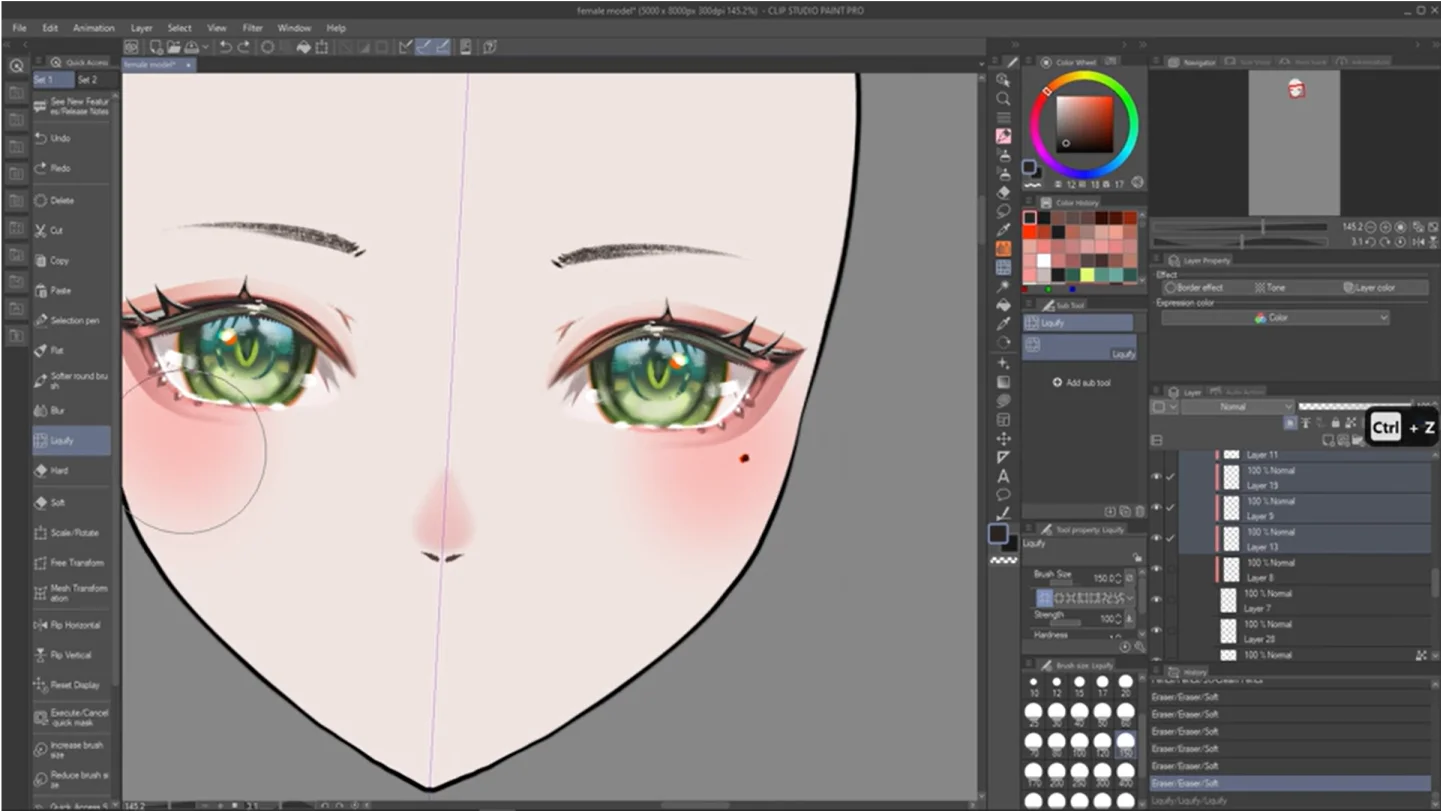Open the Animation menu
The image size is (1441, 811).
(94, 28)
